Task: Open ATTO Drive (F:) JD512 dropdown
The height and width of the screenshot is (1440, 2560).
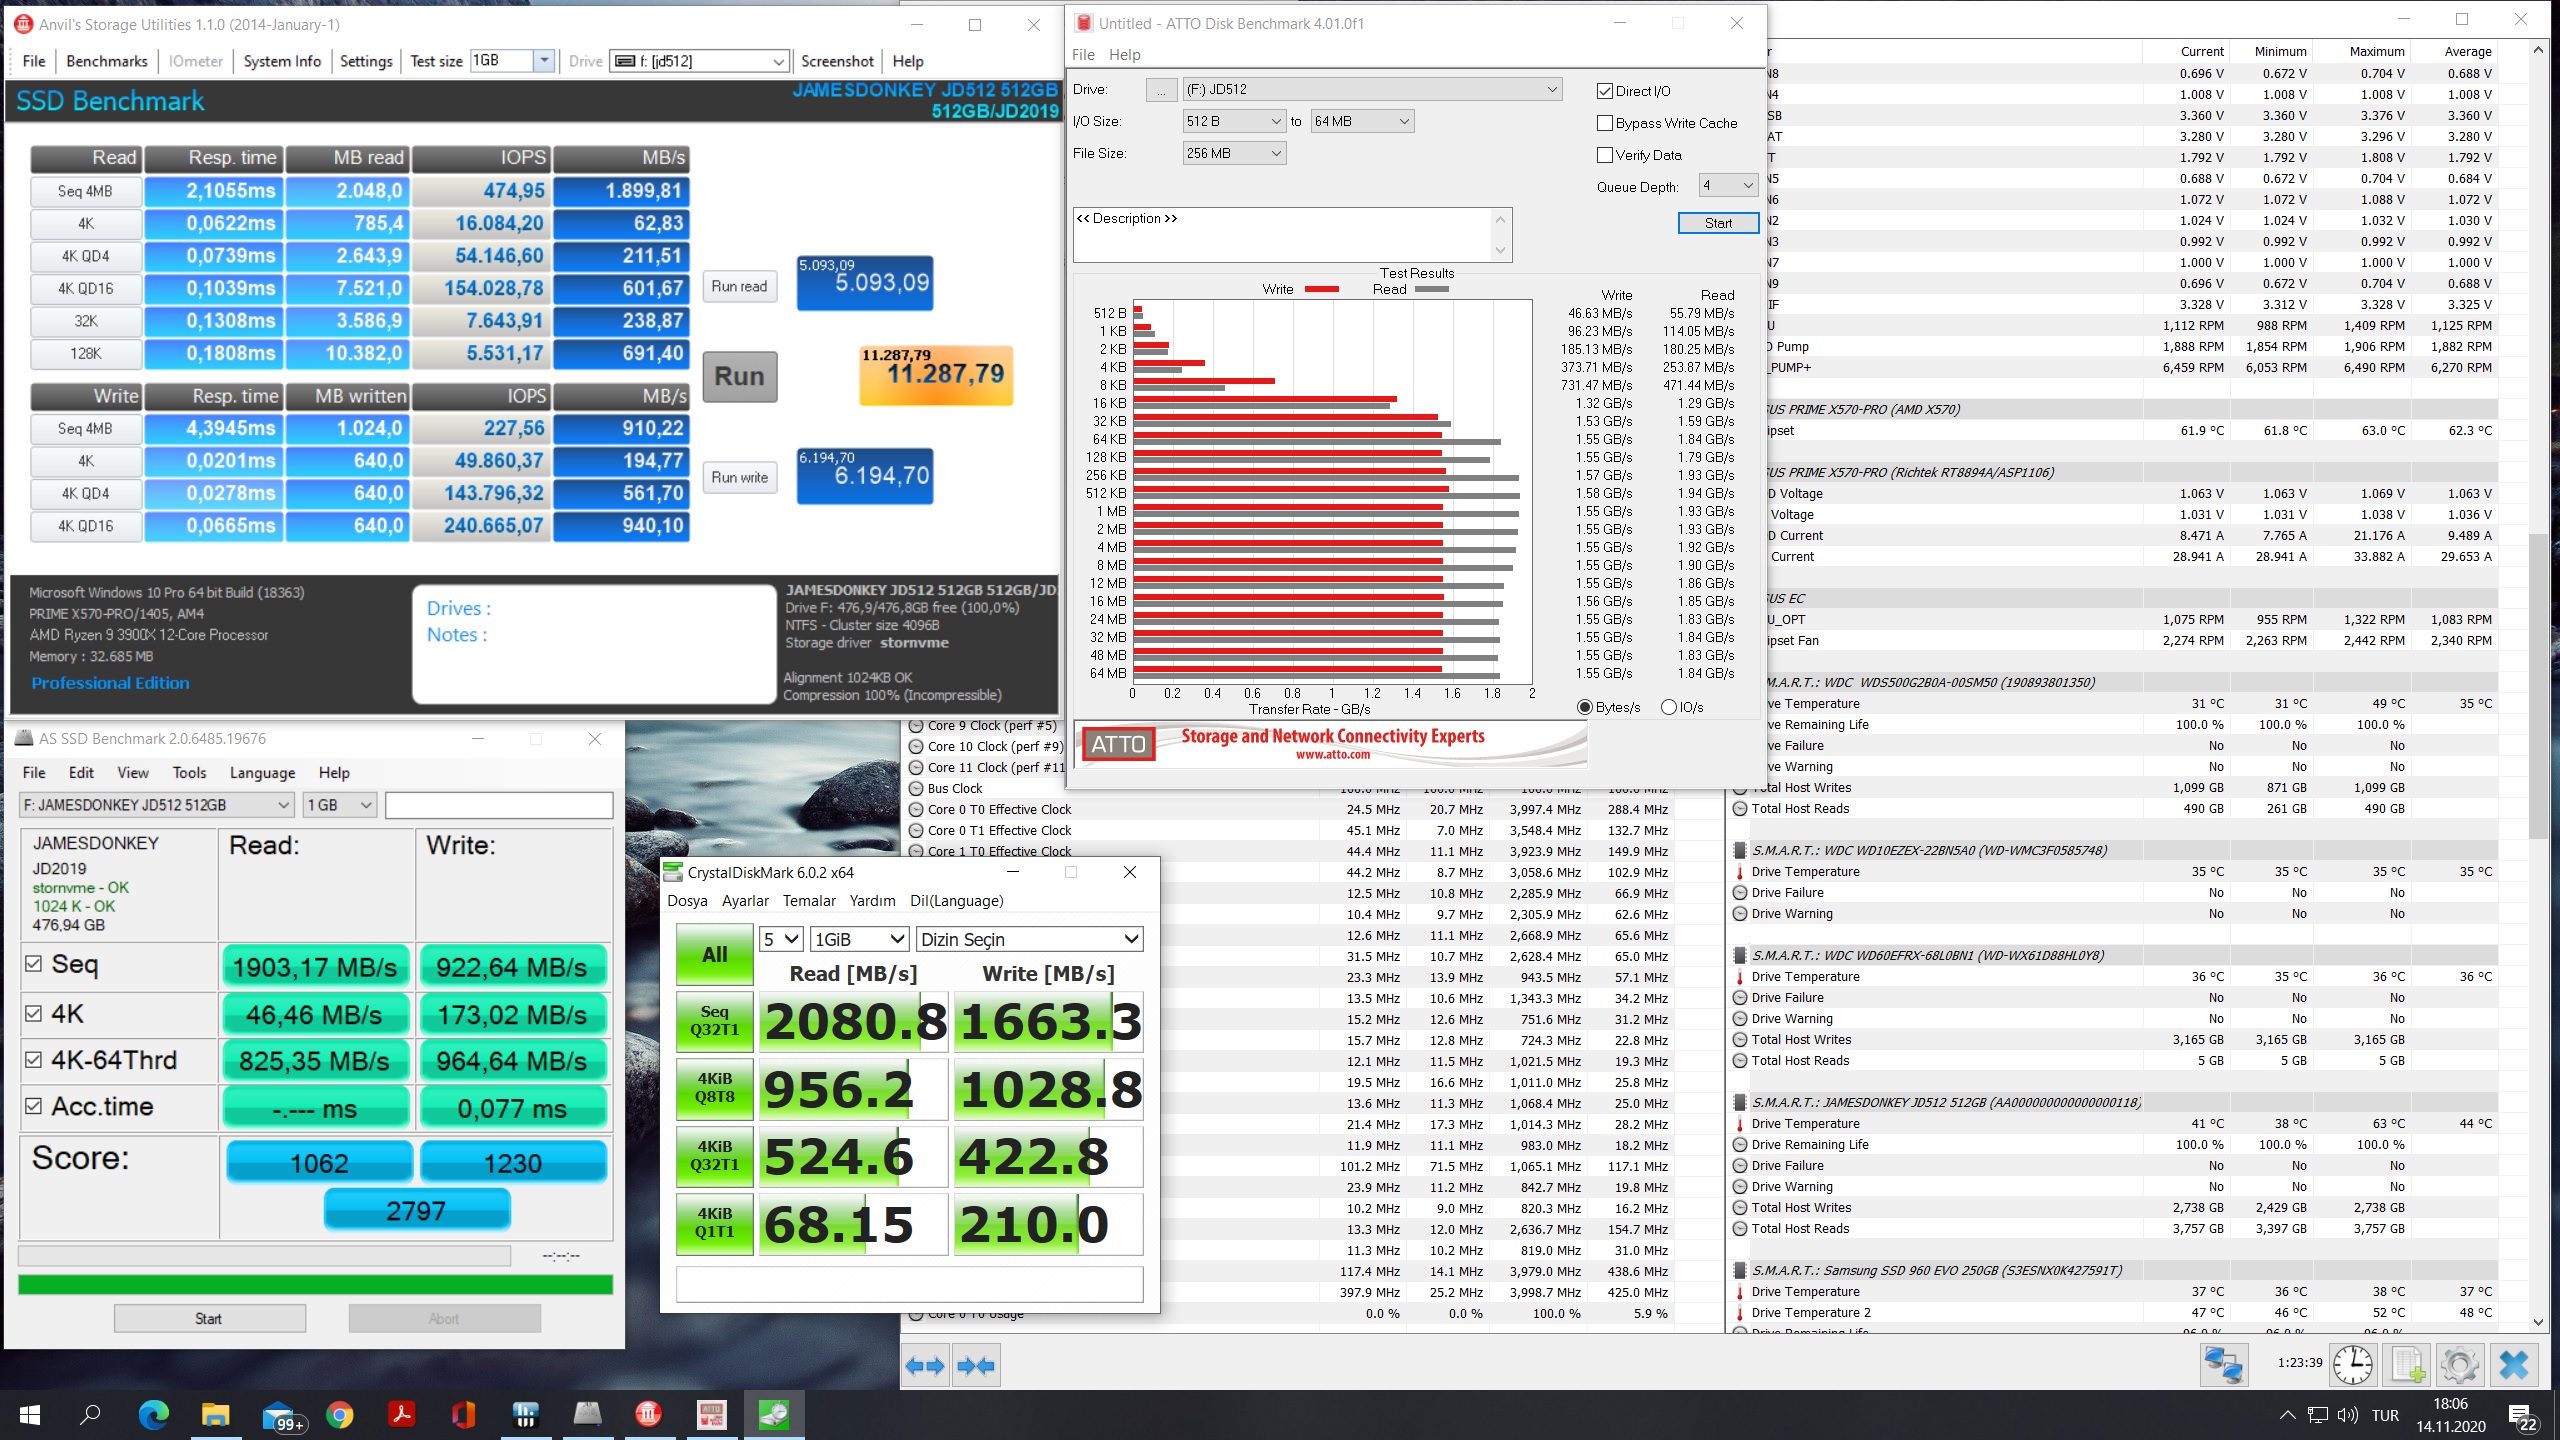Action: pos(1372,89)
